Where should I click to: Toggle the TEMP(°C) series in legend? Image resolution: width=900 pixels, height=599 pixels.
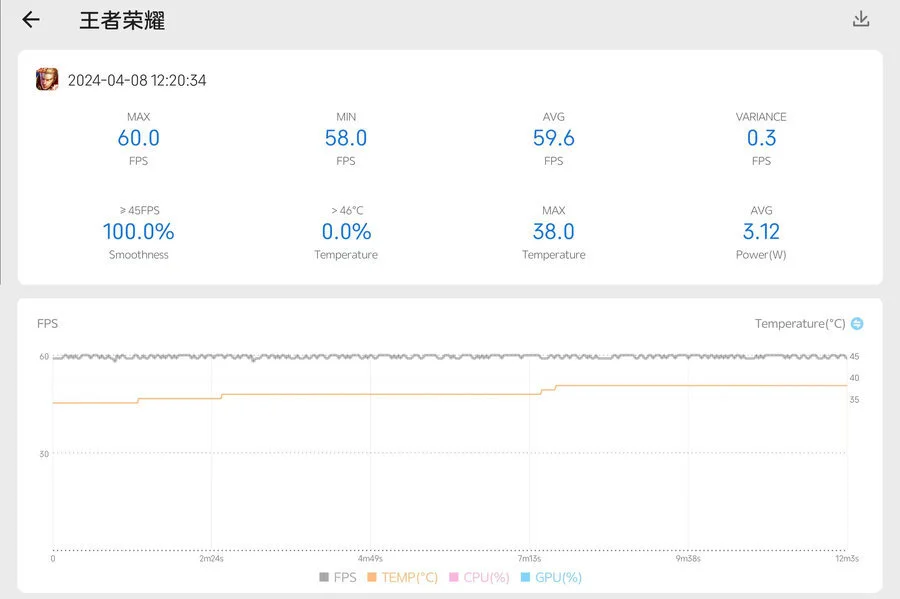pyautogui.click(x=403, y=577)
